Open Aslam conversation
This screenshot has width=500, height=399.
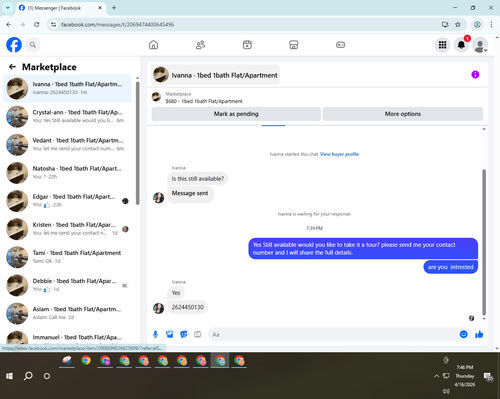(68, 313)
